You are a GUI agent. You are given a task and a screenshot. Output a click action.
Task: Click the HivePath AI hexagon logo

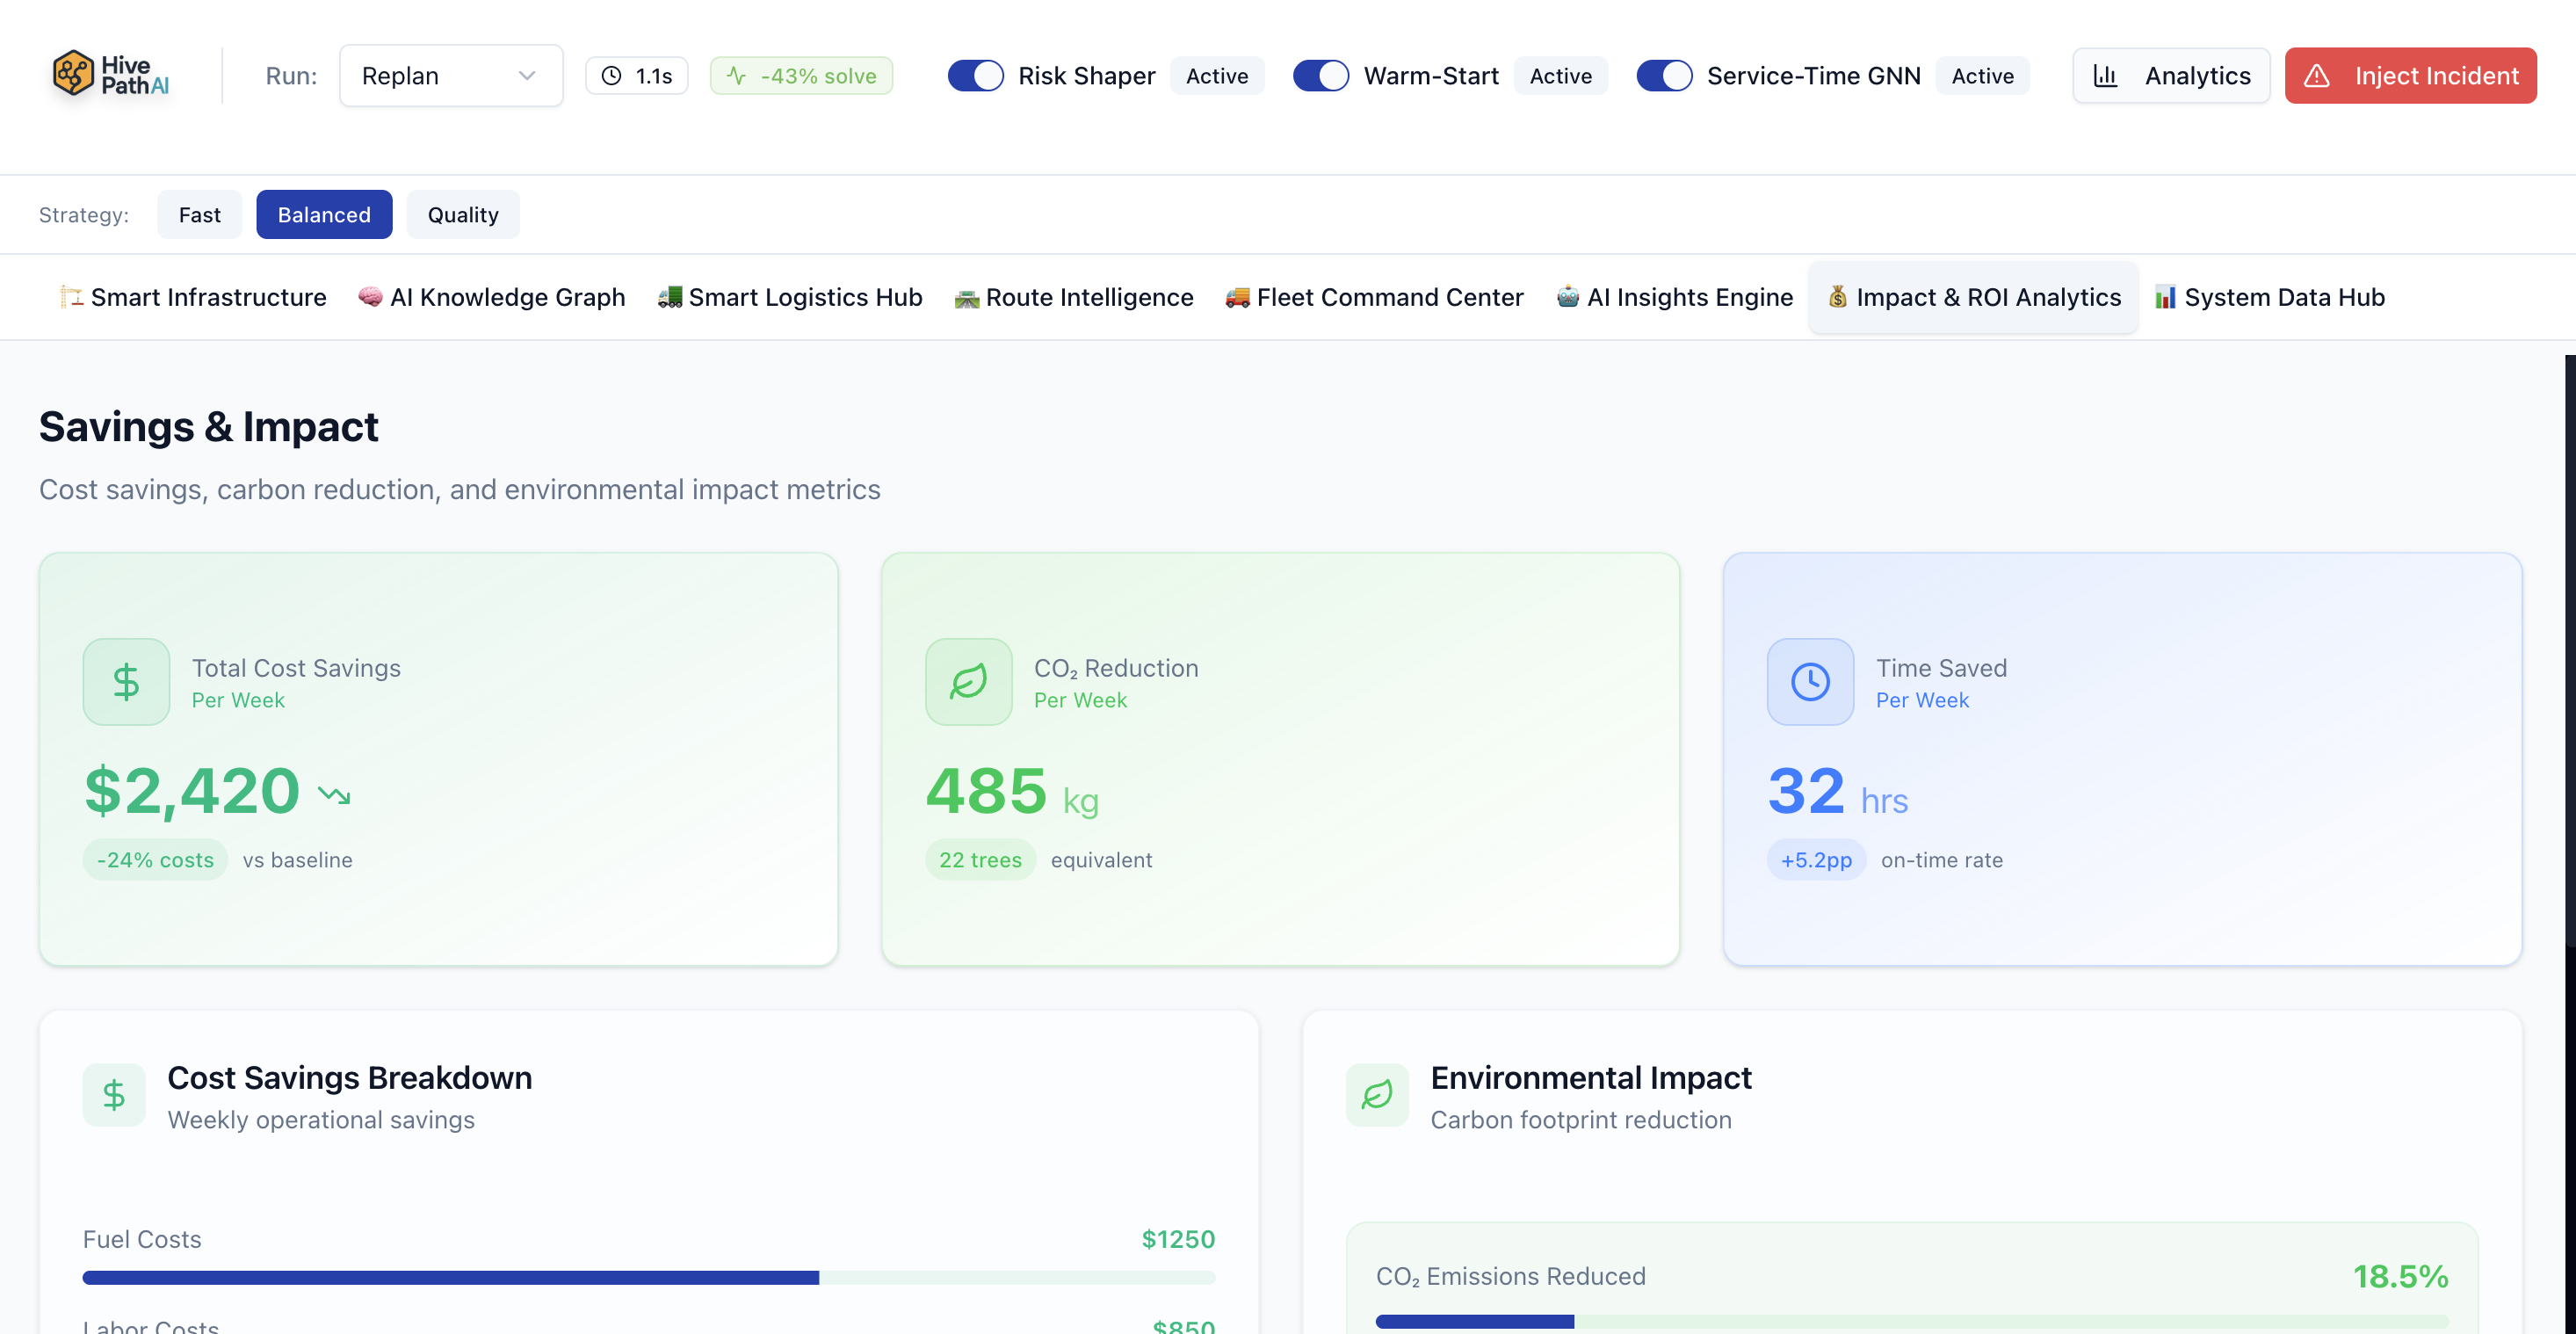click(73, 74)
